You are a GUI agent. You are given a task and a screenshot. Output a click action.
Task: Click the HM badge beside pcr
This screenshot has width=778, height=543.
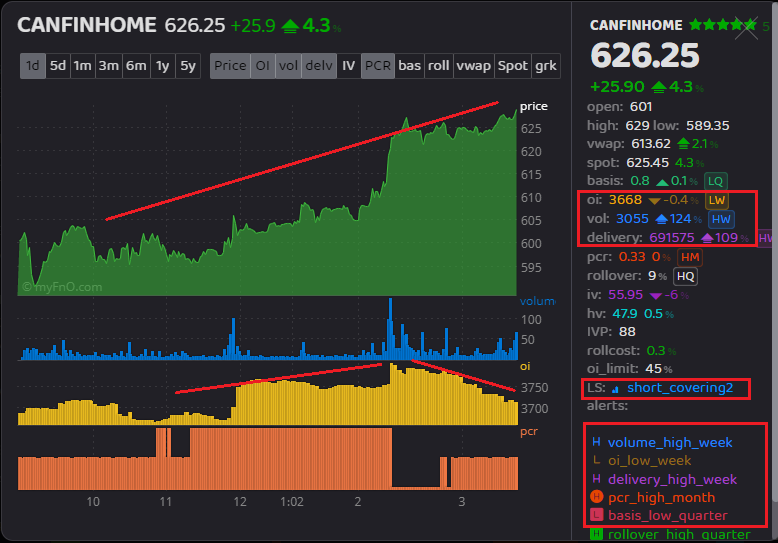[x=690, y=257]
